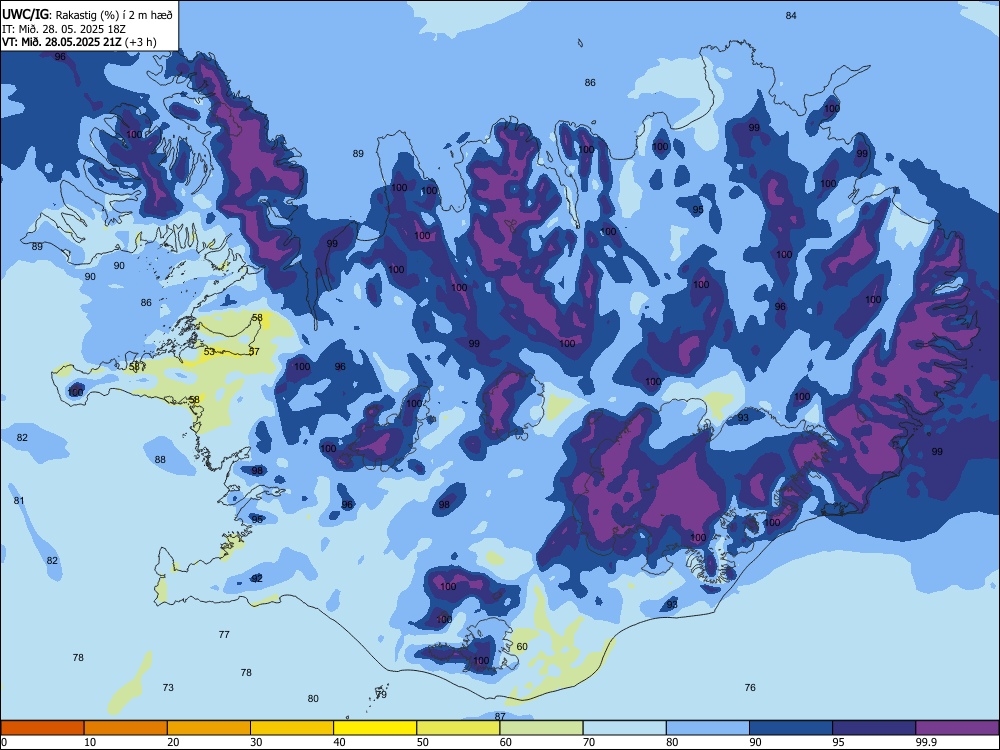Click the valid time line 'VT: Mið. 28.05.2025 21Z (+3 h)'
The width and height of the screenshot is (1000, 750).
pyautogui.click(x=79, y=42)
